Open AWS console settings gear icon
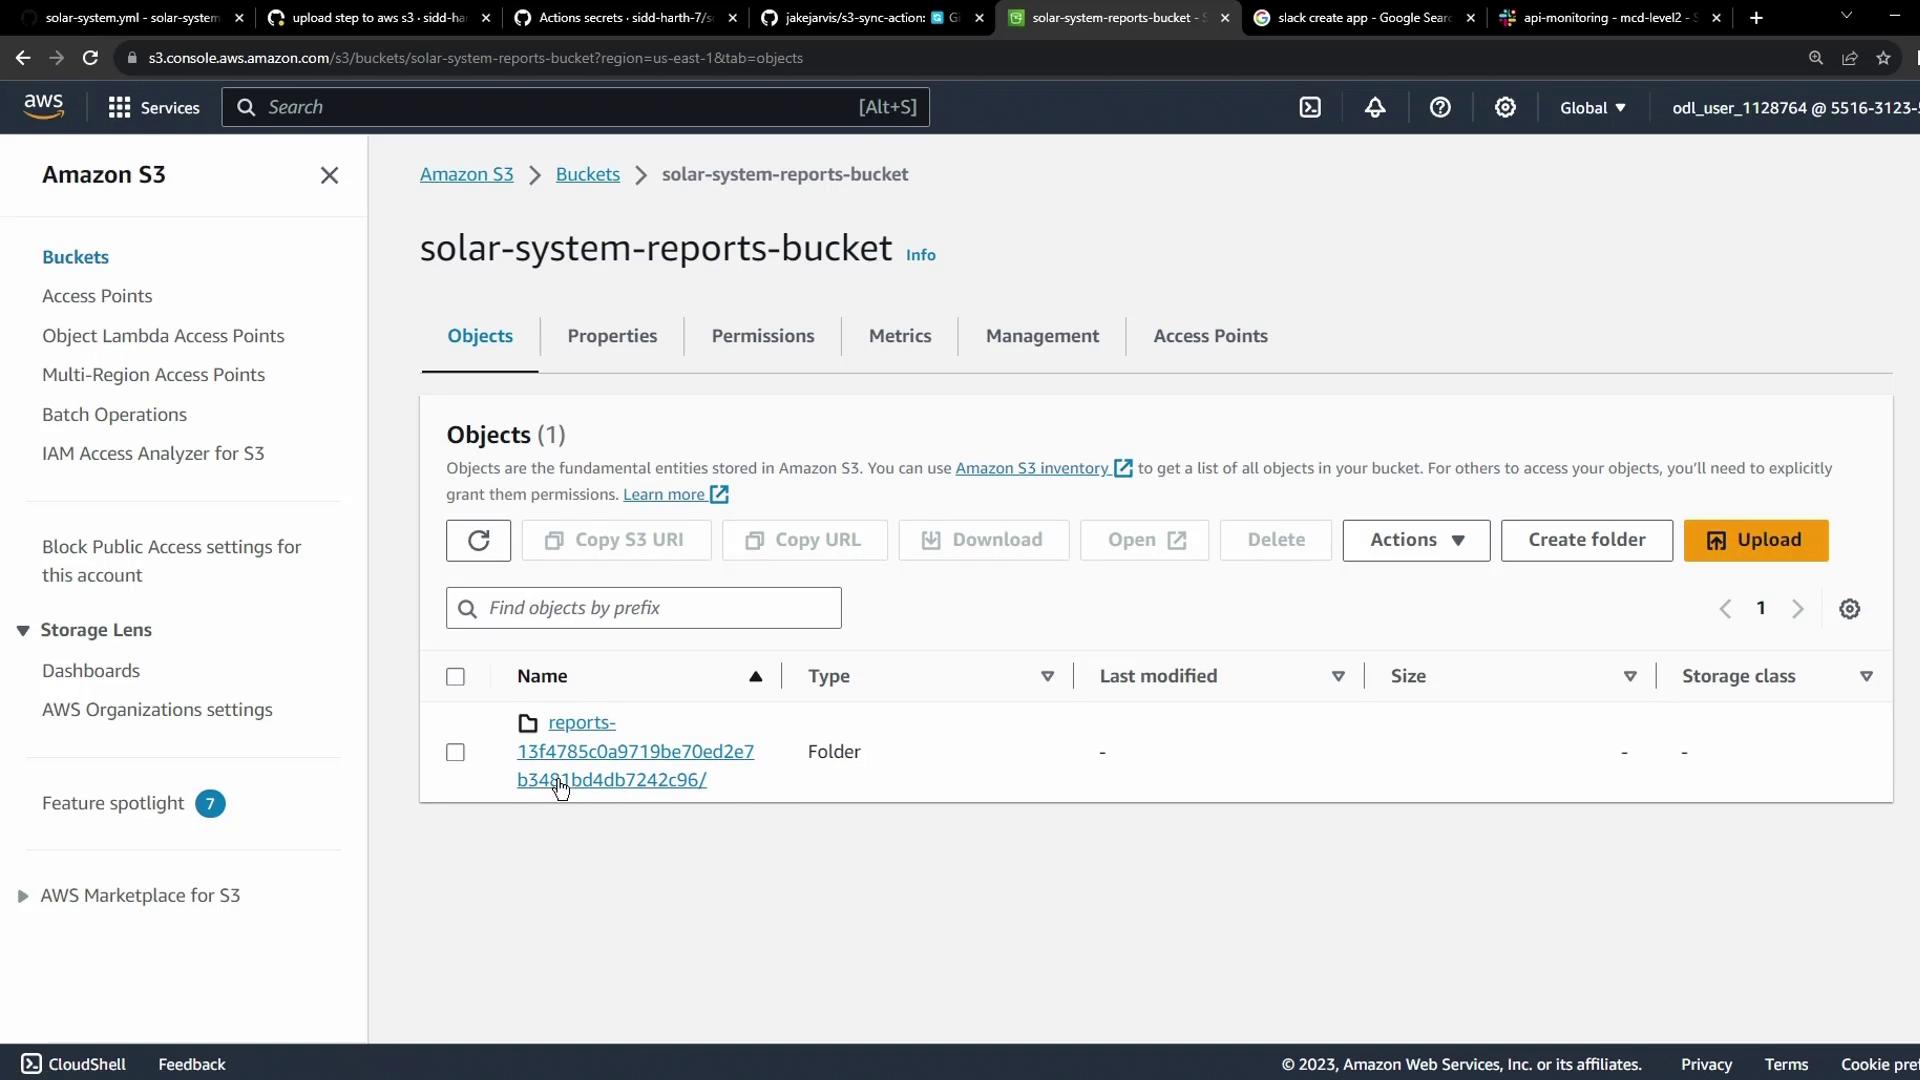The width and height of the screenshot is (1920, 1080). click(x=1505, y=108)
